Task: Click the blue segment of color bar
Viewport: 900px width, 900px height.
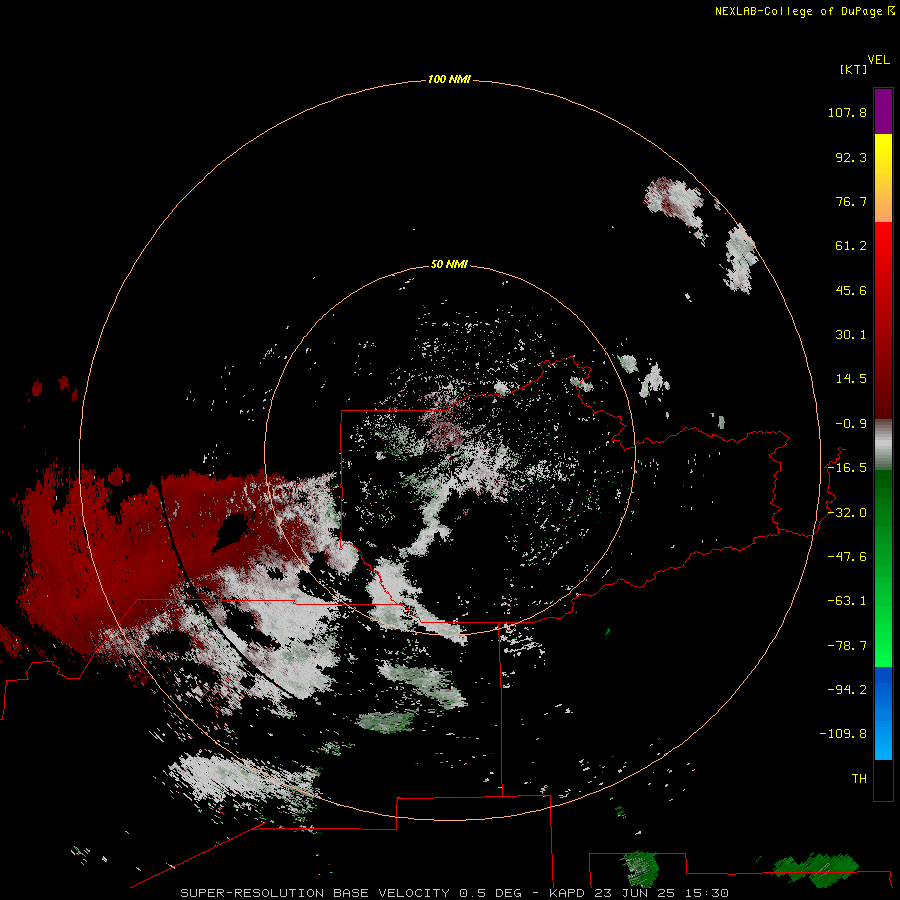Action: (883, 713)
